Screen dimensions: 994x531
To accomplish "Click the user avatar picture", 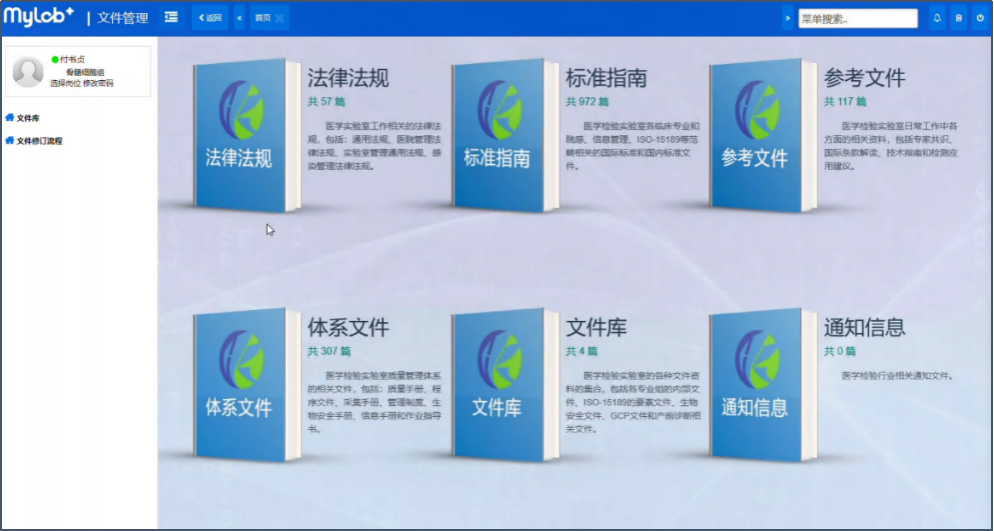I will (29, 72).
